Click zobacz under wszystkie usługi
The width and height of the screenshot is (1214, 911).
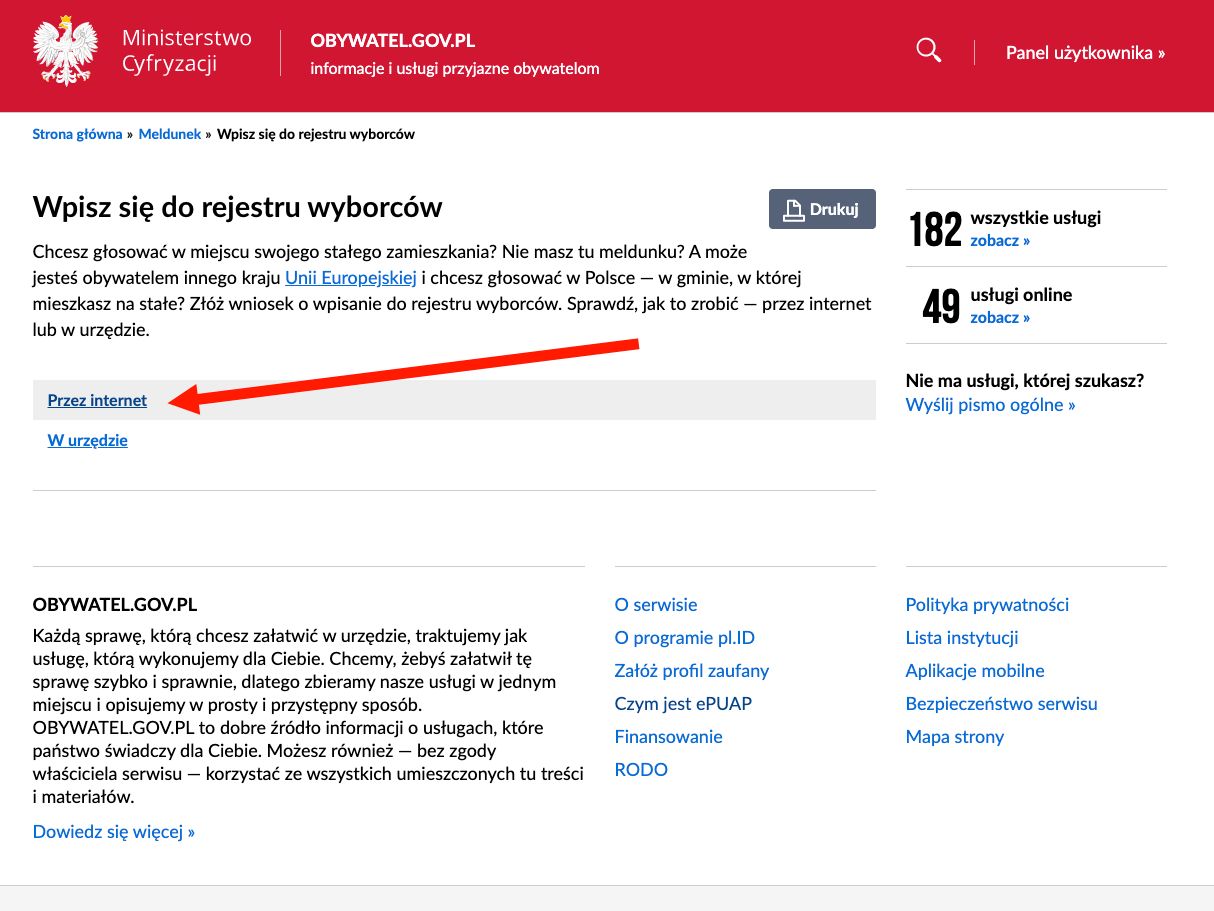(1000, 240)
